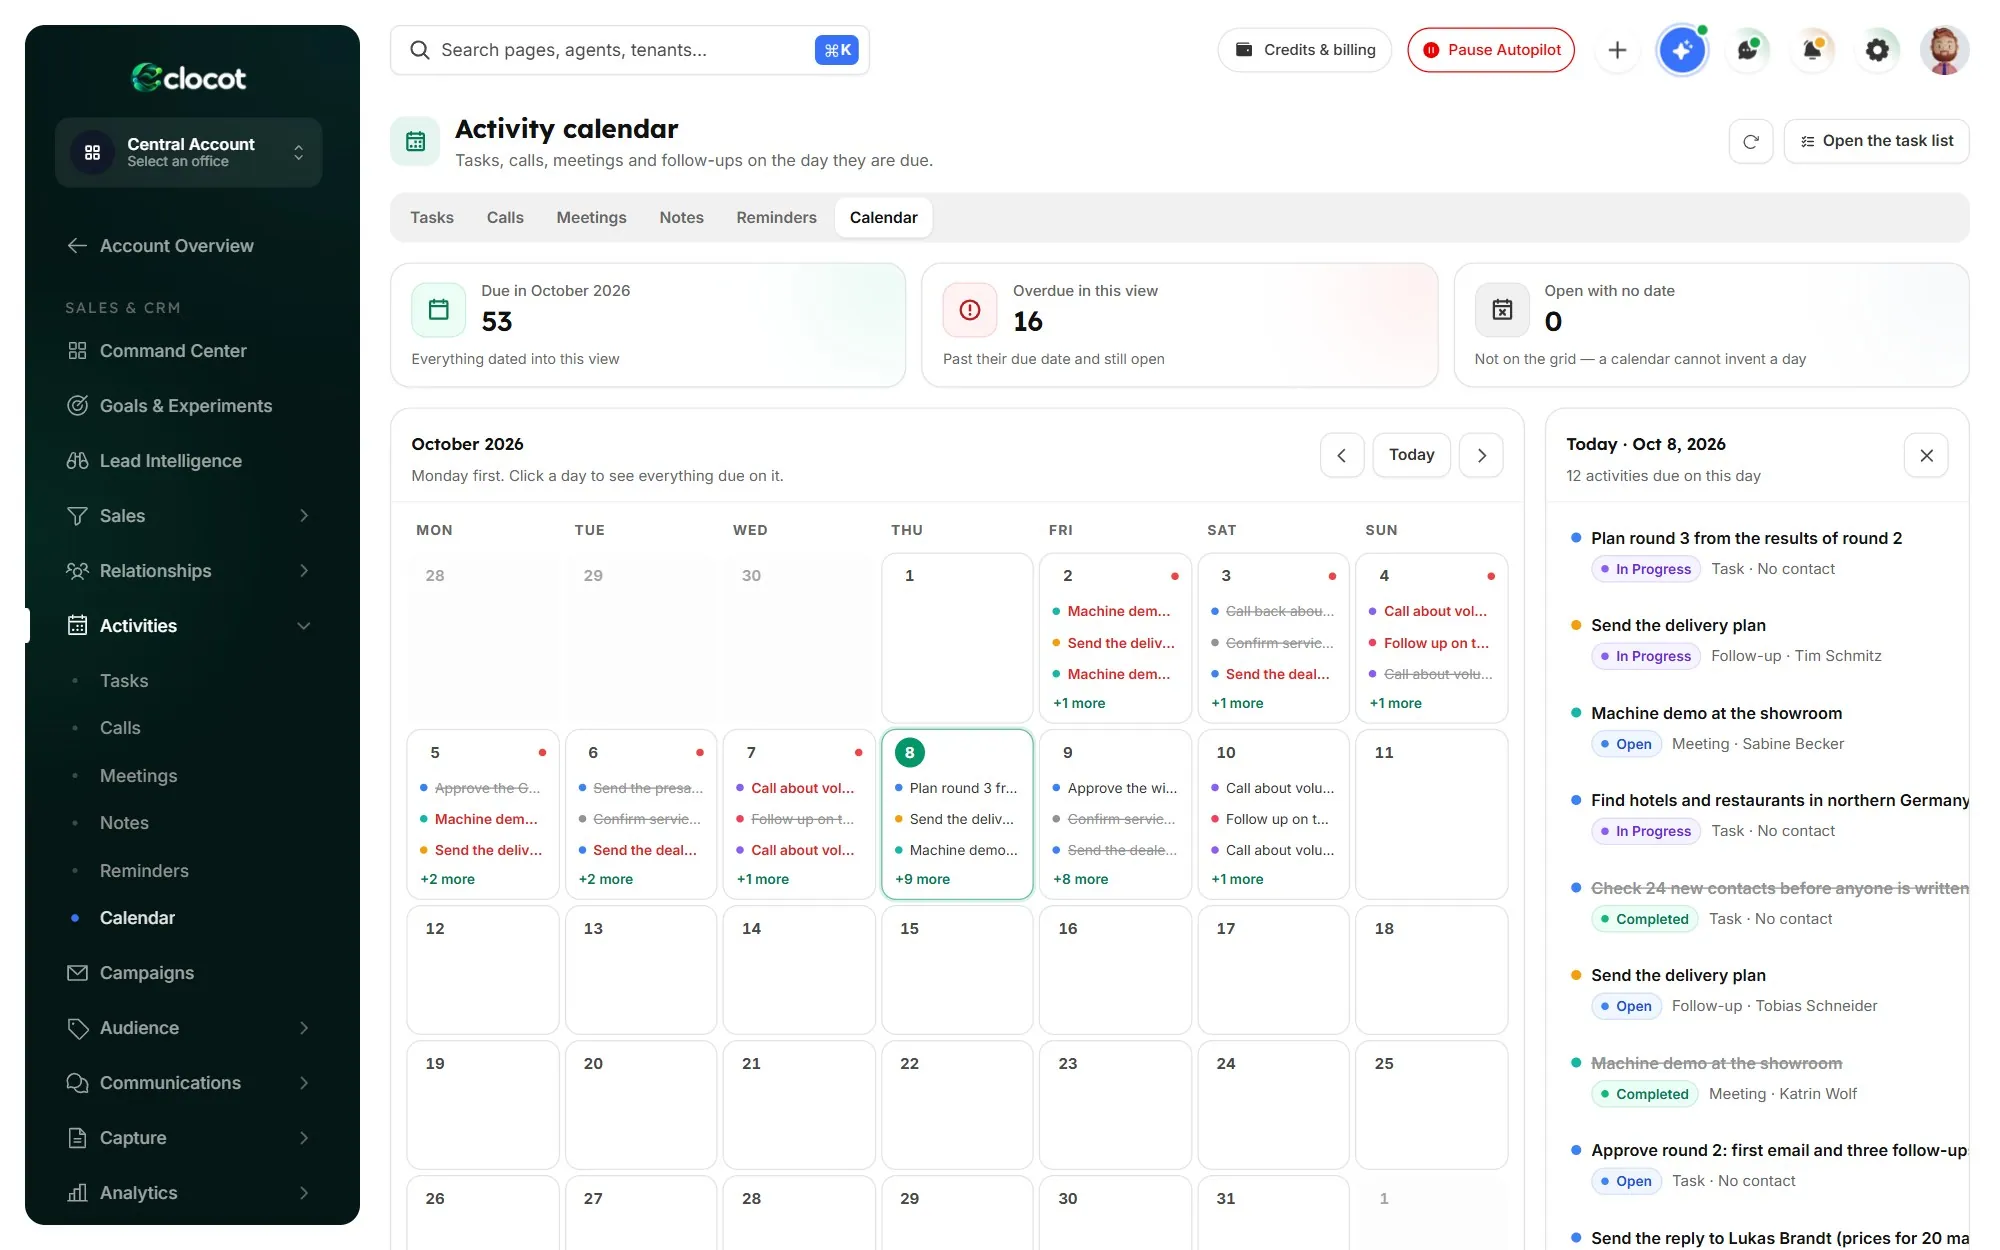The width and height of the screenshot is (2000, 1250).
Task: Click Credits & billing button
Action: (1305, 50)
